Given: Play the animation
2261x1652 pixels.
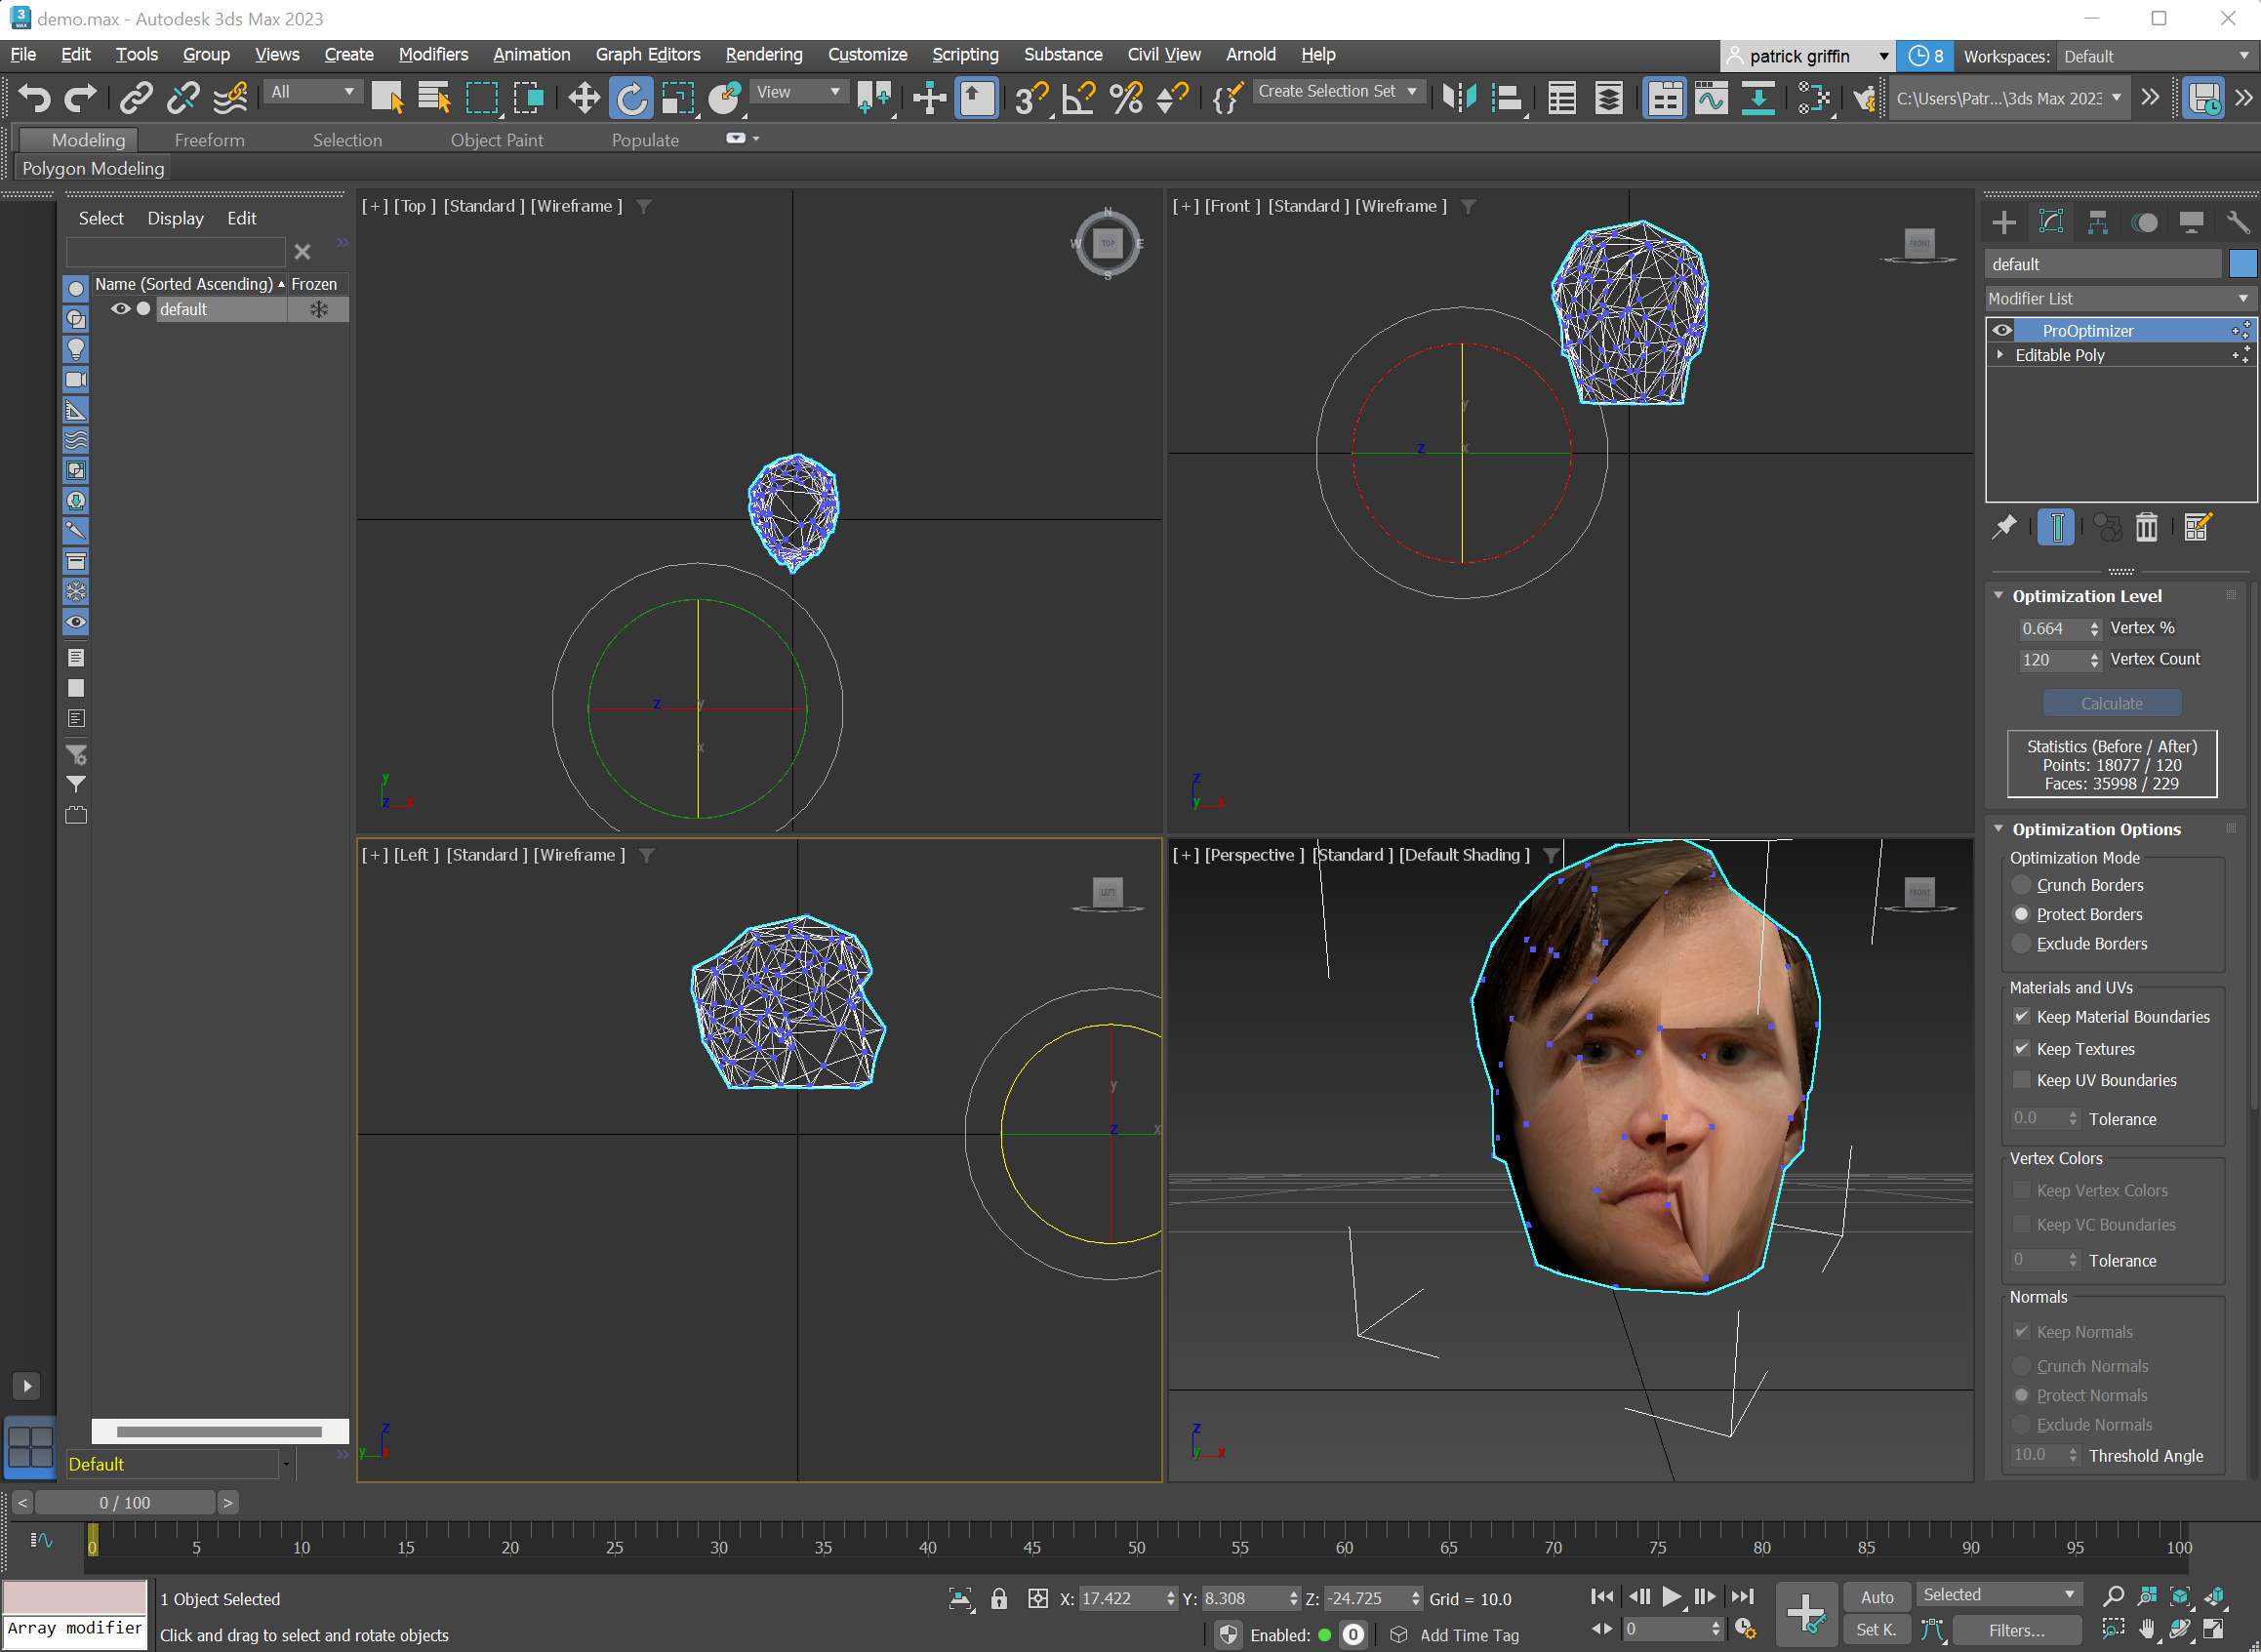Looking at the screenshot, I should [x=1670, y=1597].
